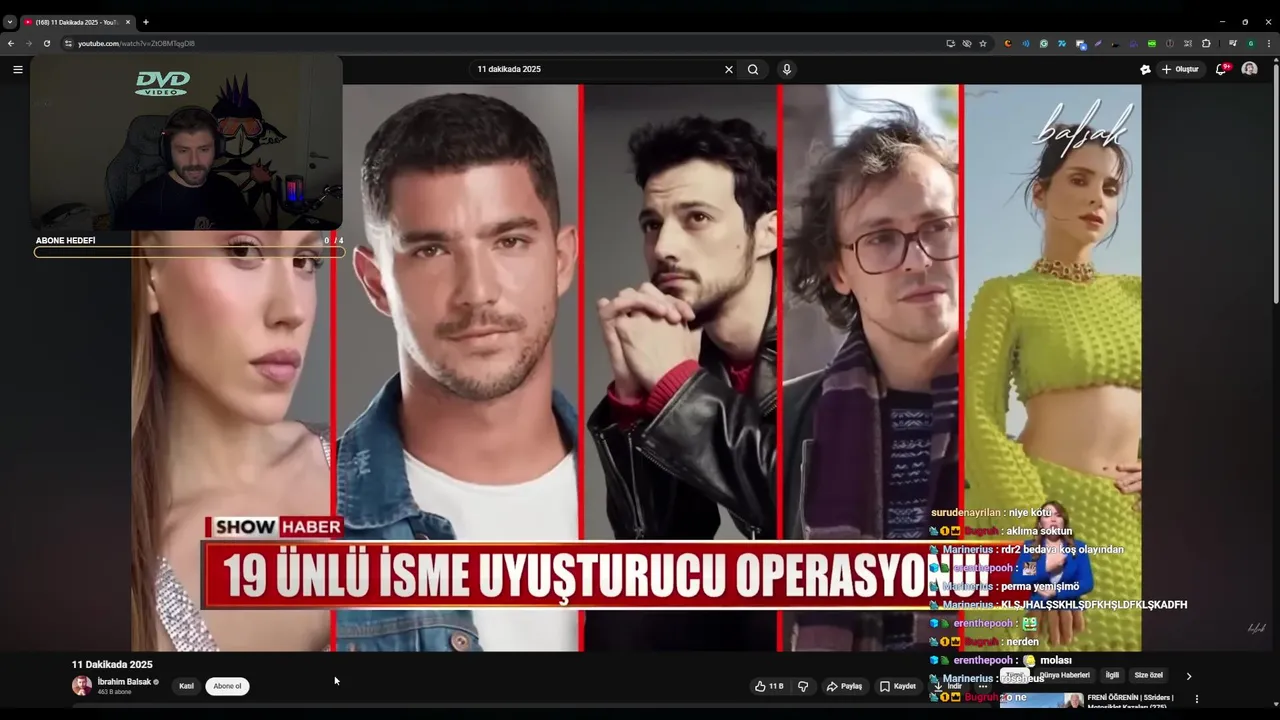Go back with the browser back arrow
This screenshot has width=1280, height=720.
11,43
